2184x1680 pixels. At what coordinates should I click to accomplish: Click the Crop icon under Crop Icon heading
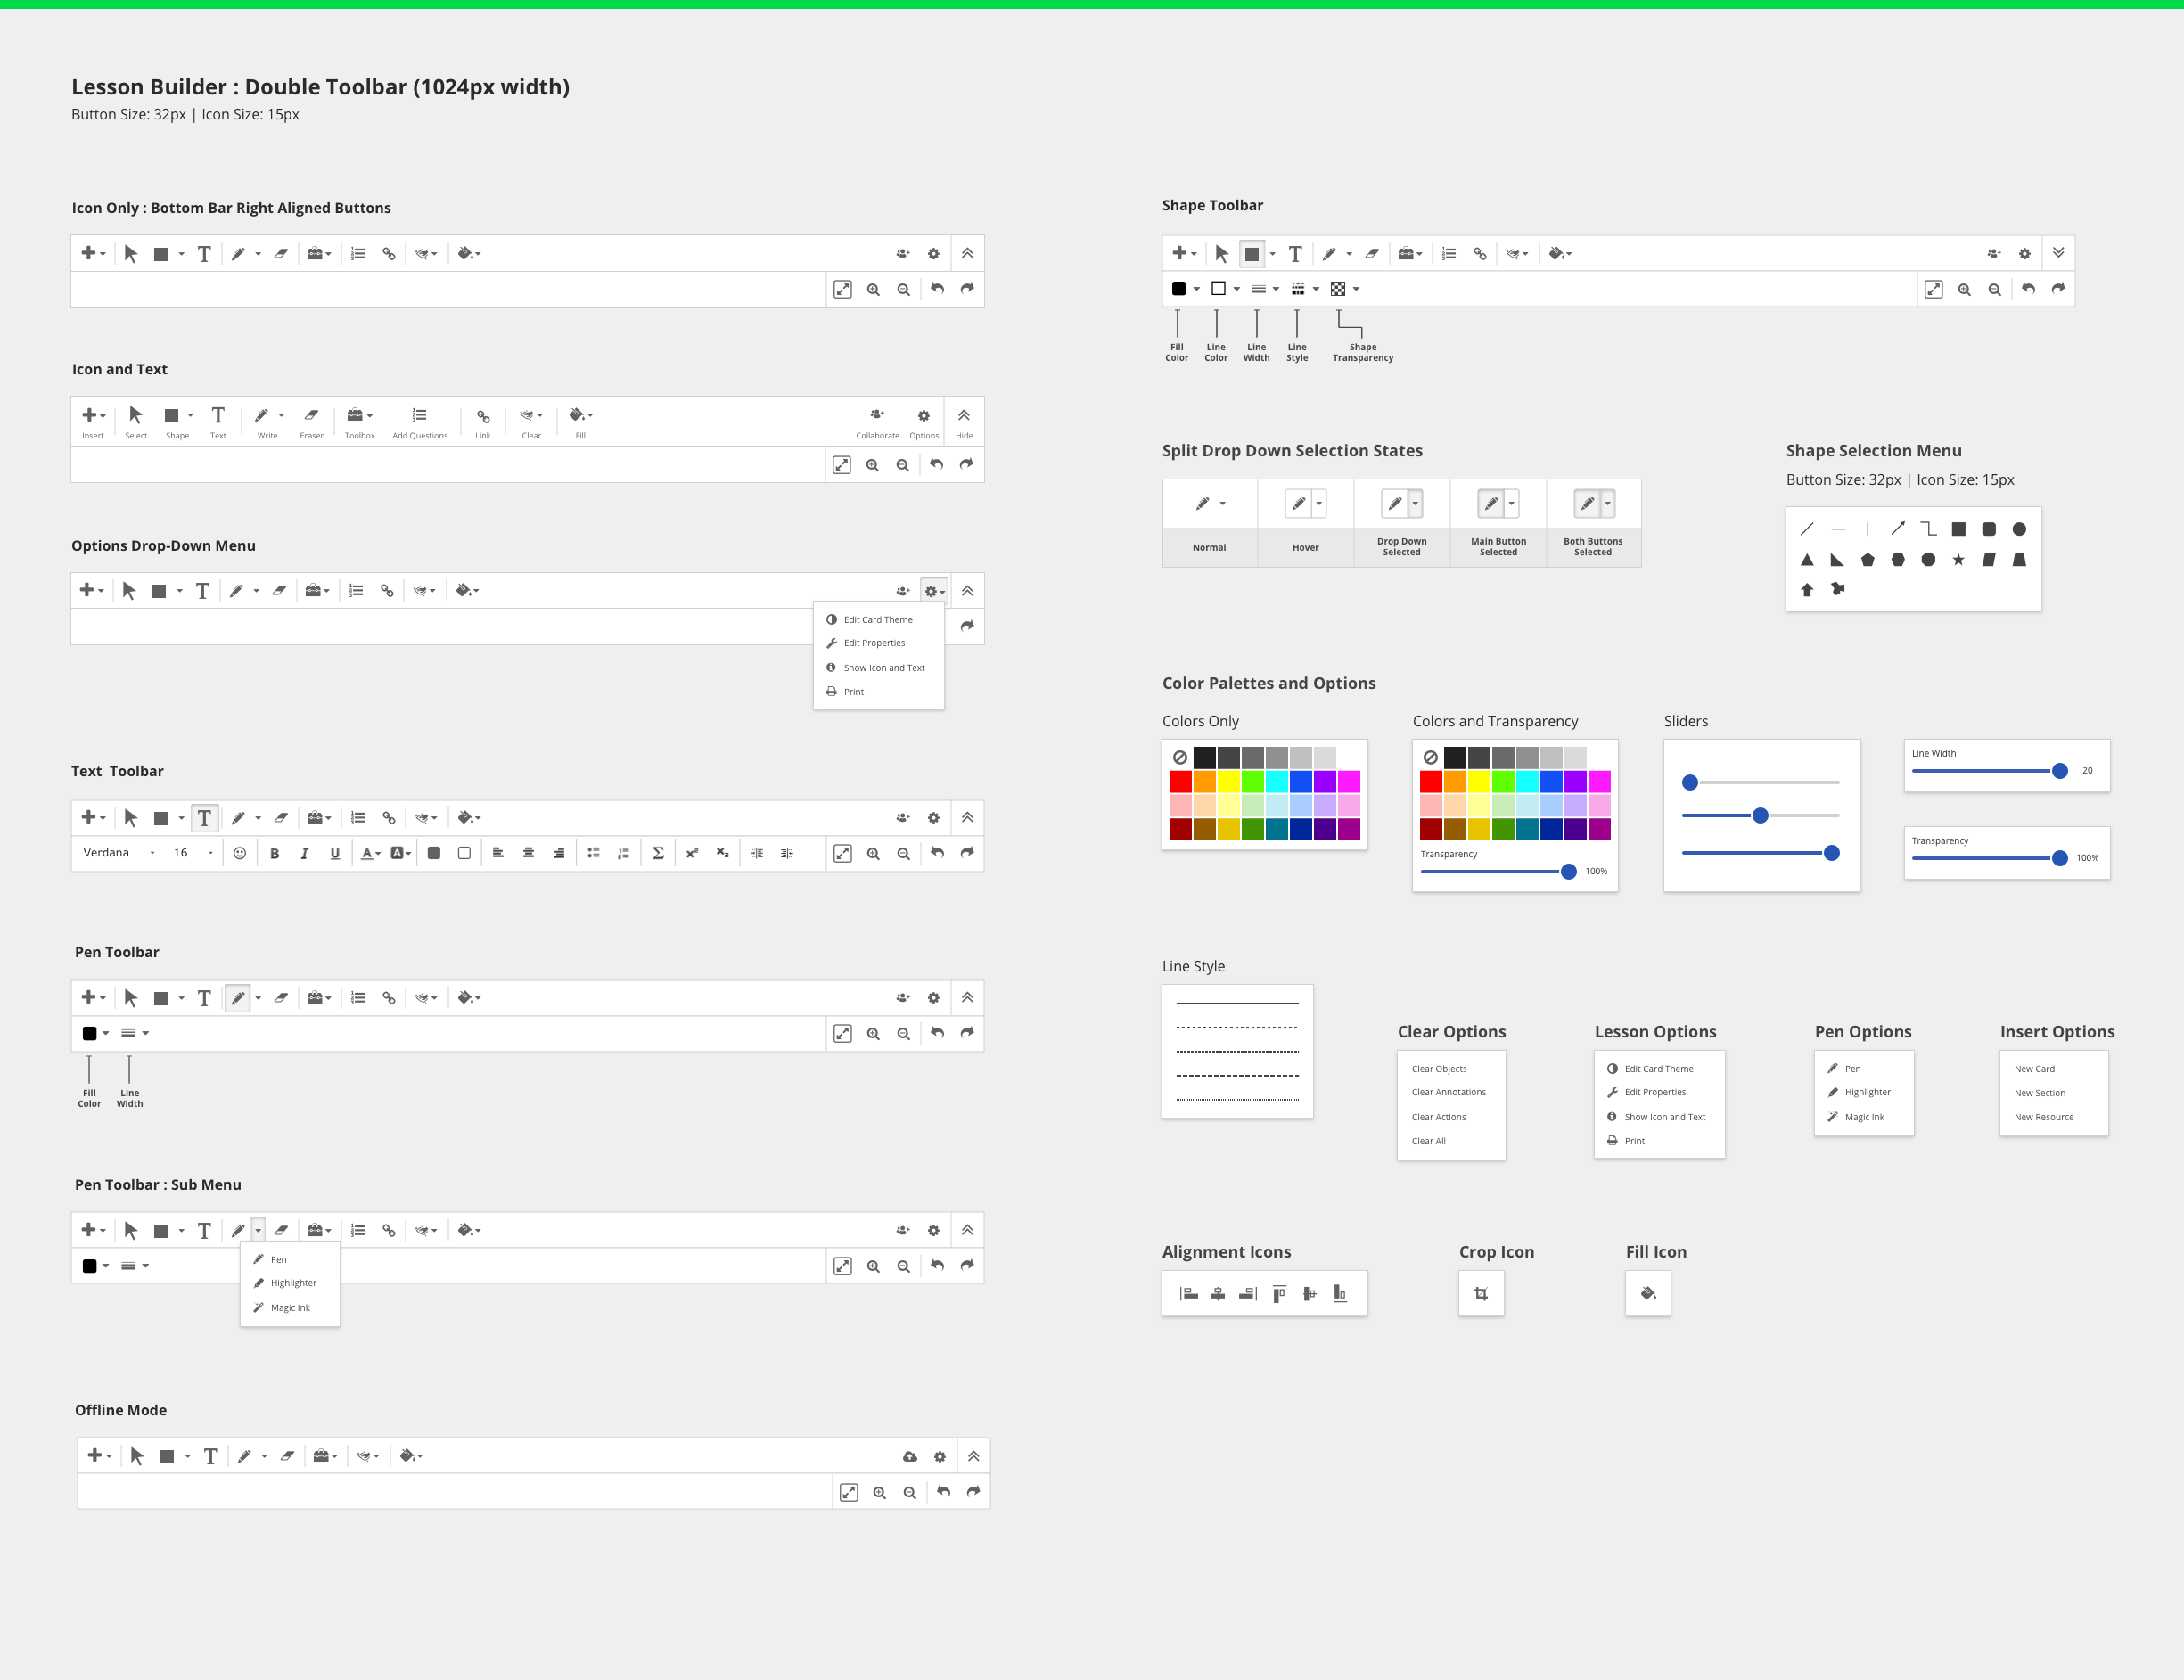[1481, 1294]
